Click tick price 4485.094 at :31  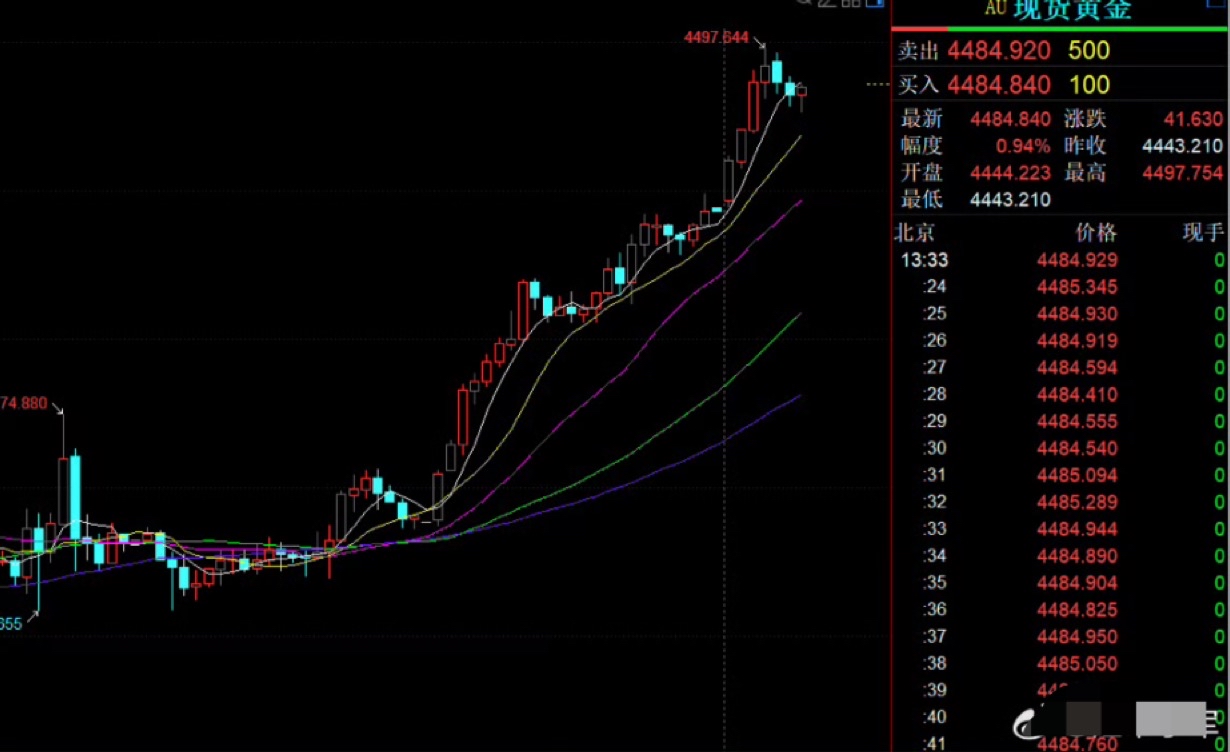click(x=1077, y=476)
